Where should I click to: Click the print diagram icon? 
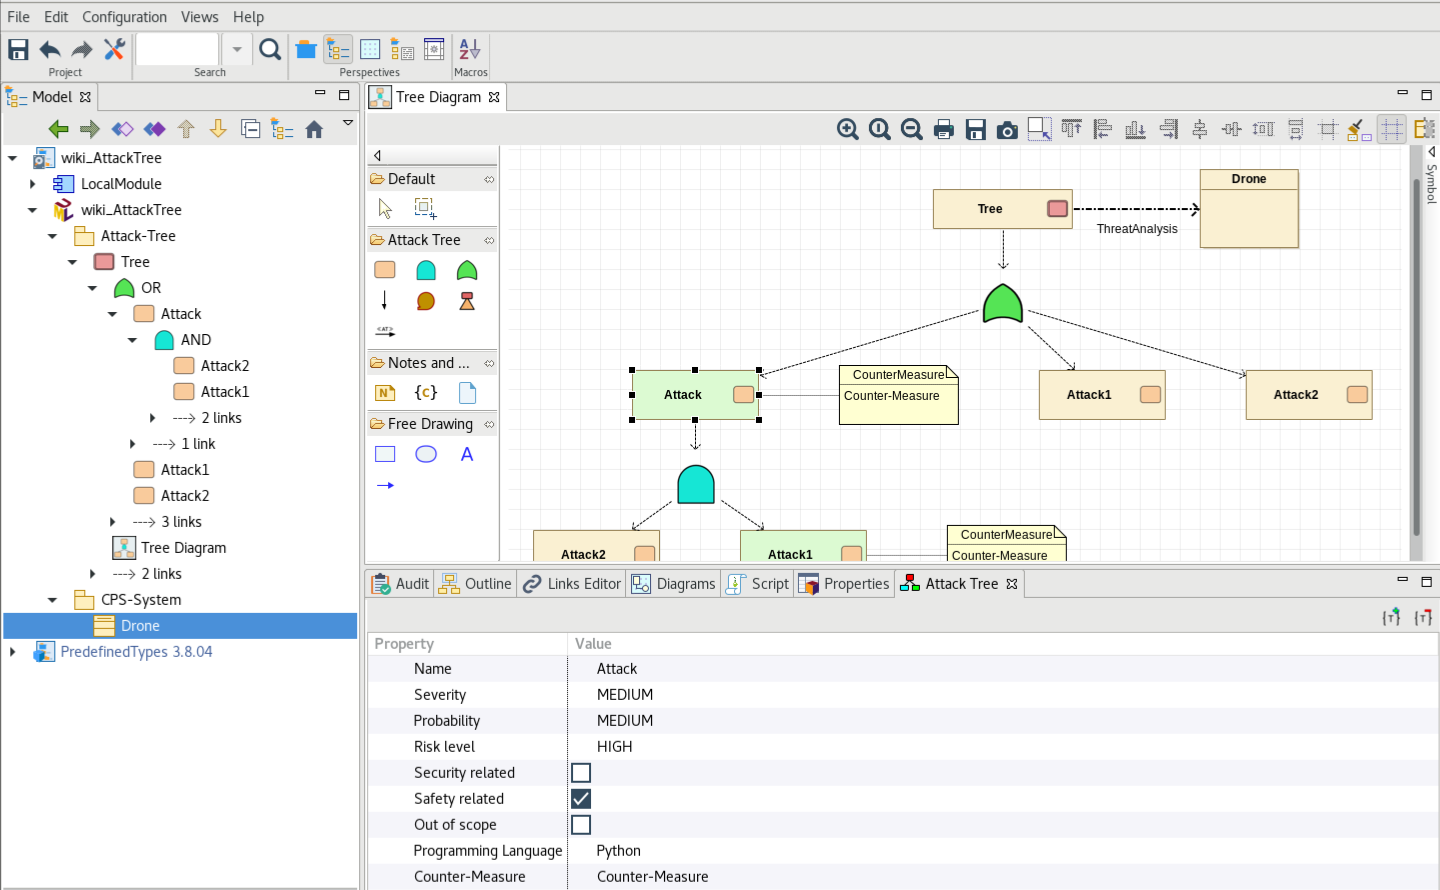point(943,129)
